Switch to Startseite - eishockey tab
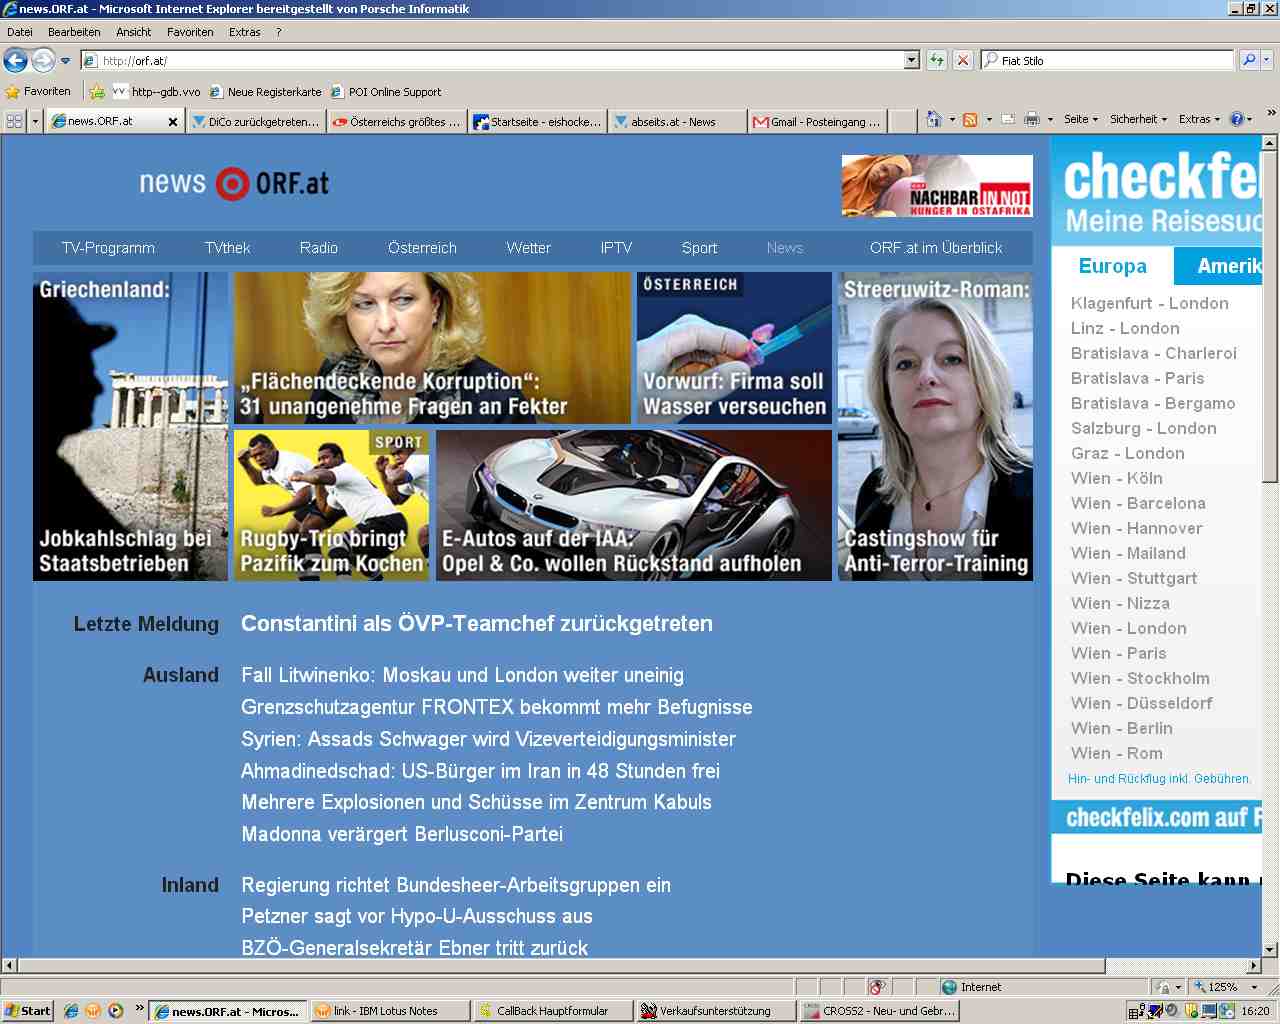The height and width of the screenshot is (1024, 1280). tap(538, 122)
